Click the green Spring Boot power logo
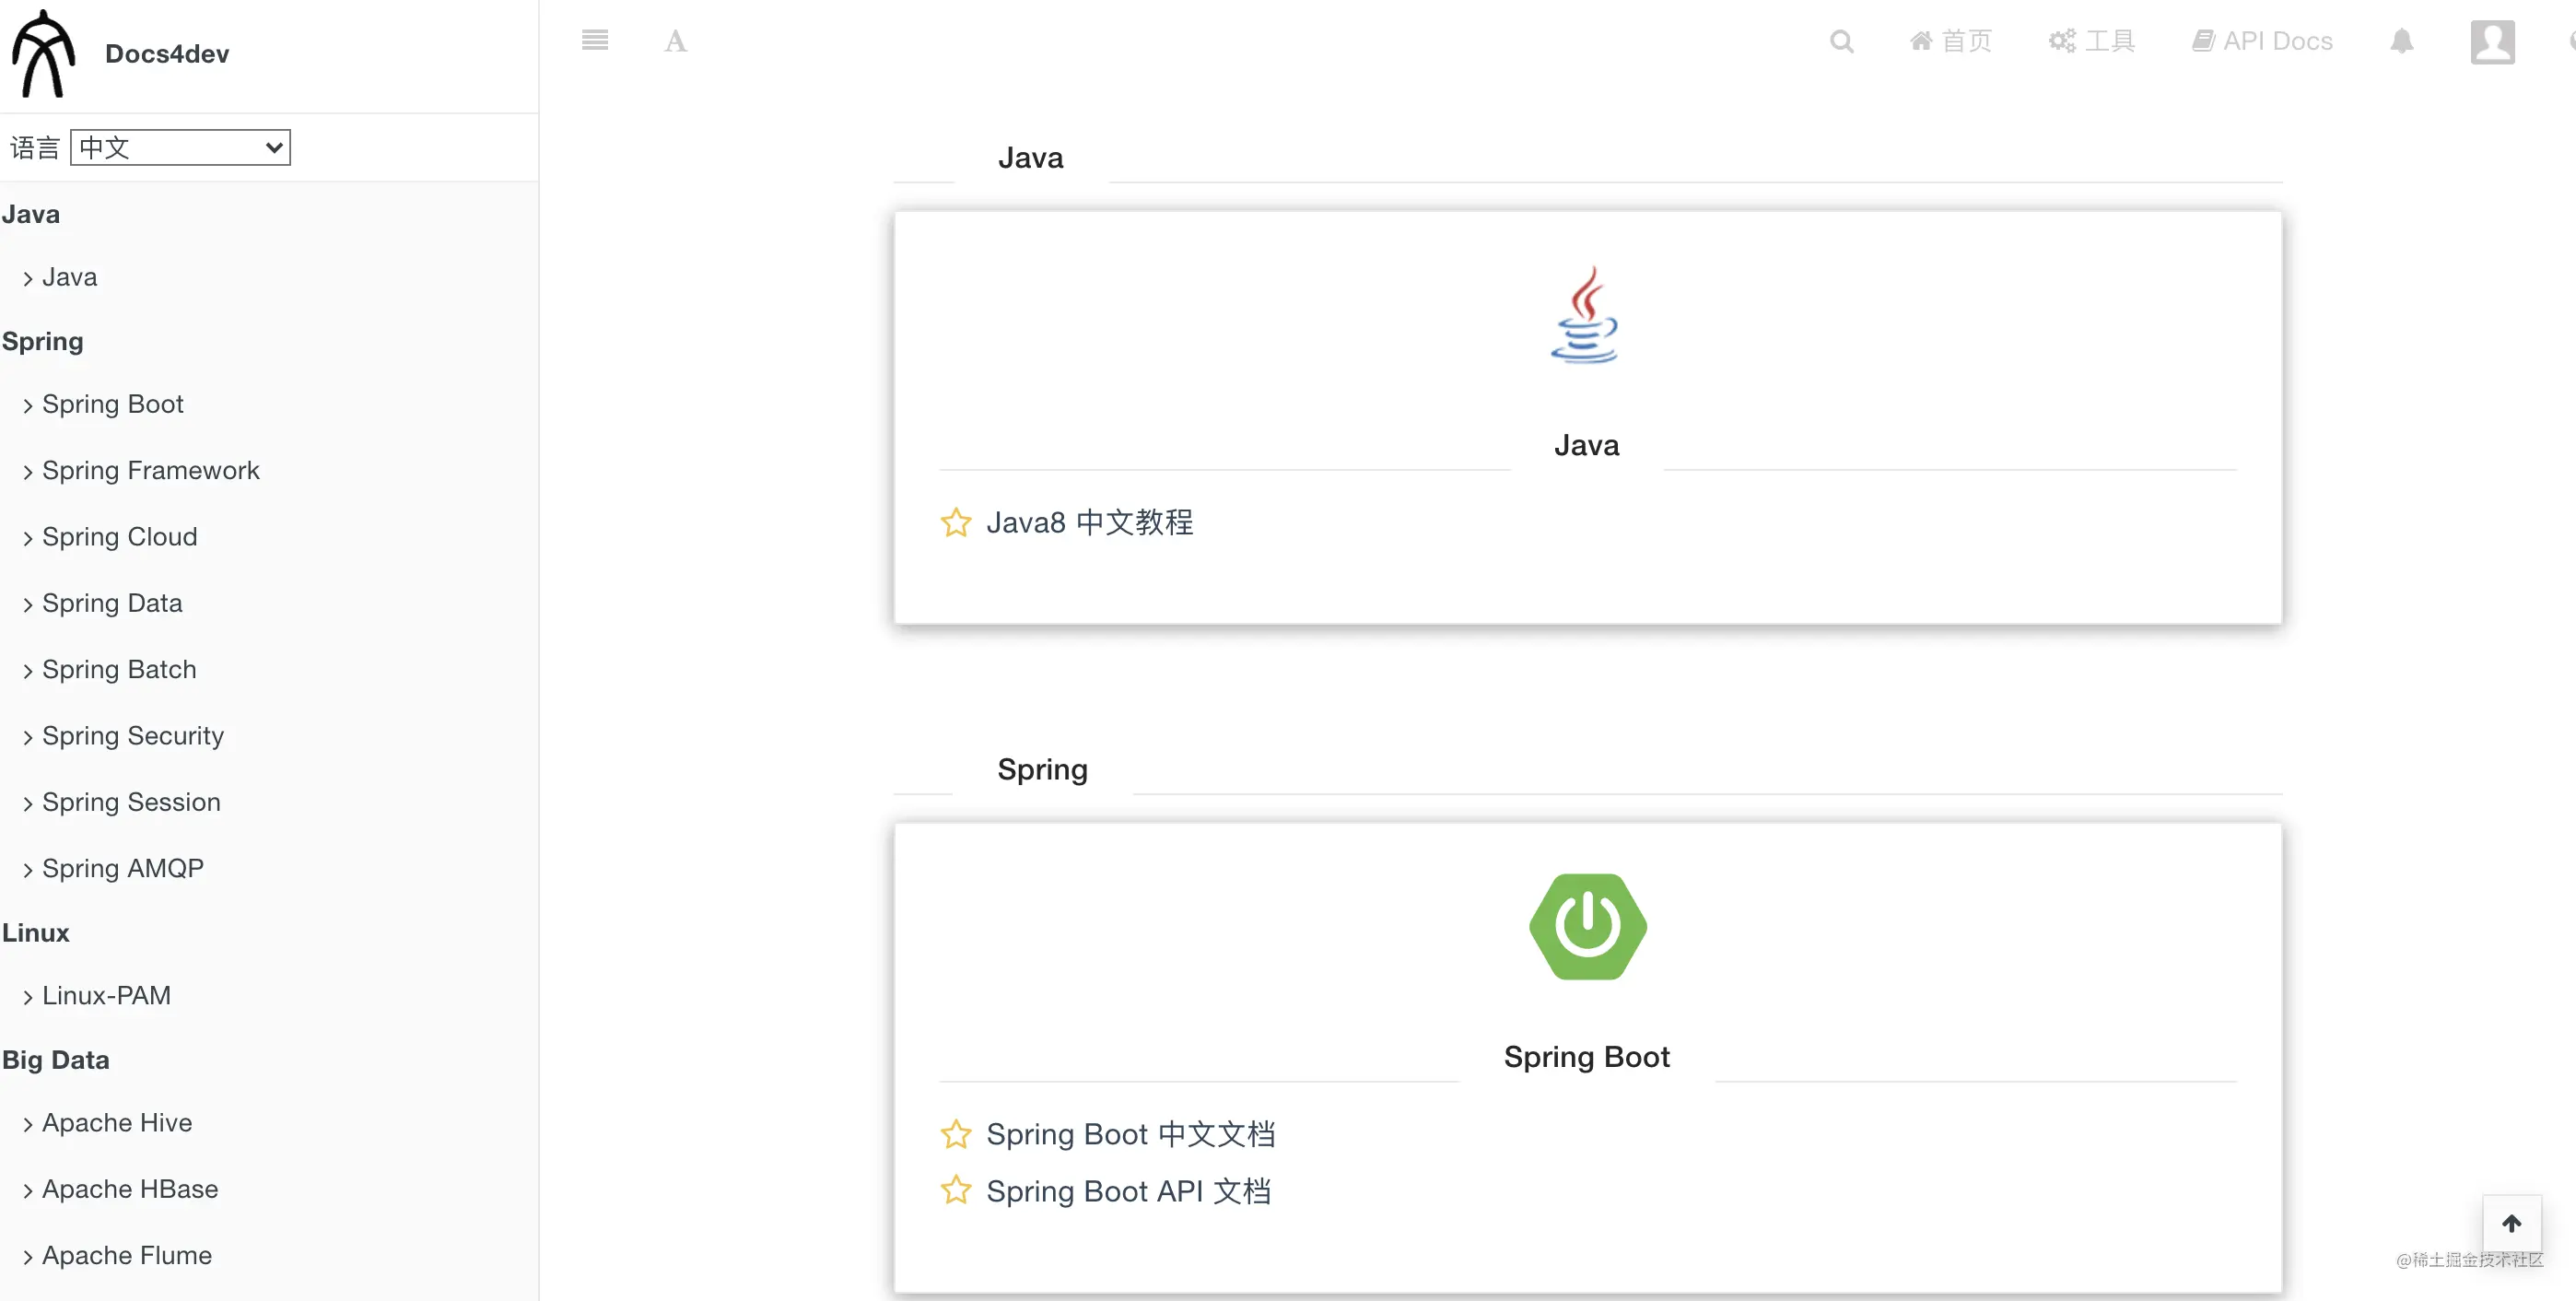This screenshot has height=1301, width=2576. click(x=1588, y=927)
